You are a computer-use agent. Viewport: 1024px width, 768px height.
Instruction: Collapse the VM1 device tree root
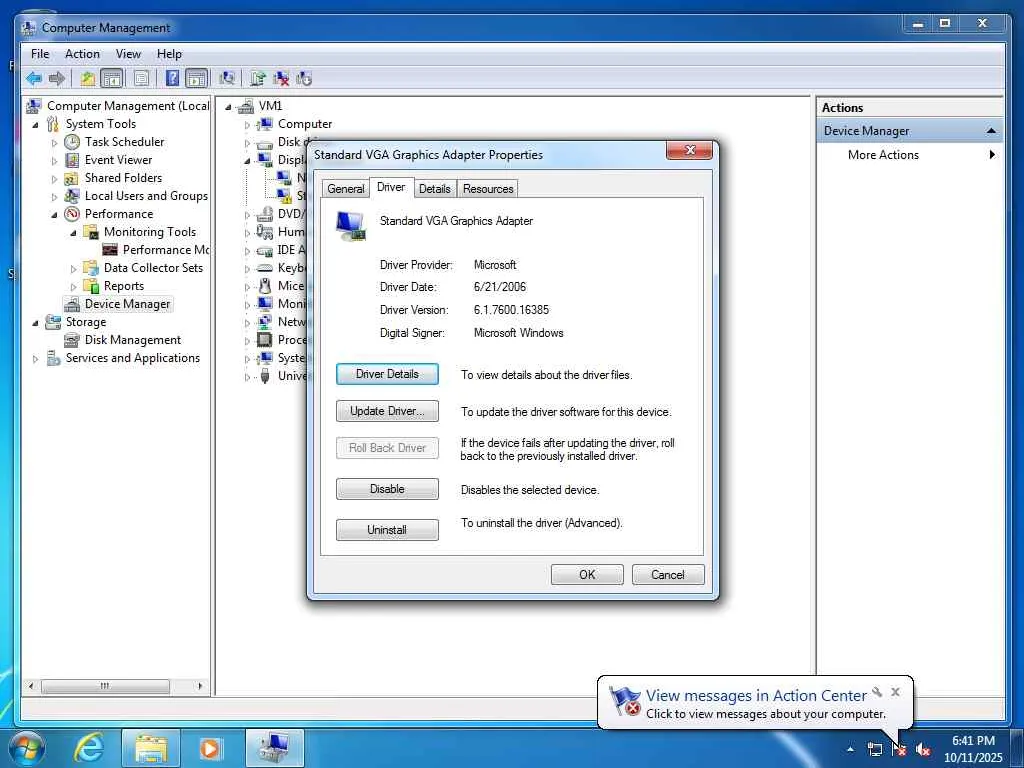pos(228,106)
